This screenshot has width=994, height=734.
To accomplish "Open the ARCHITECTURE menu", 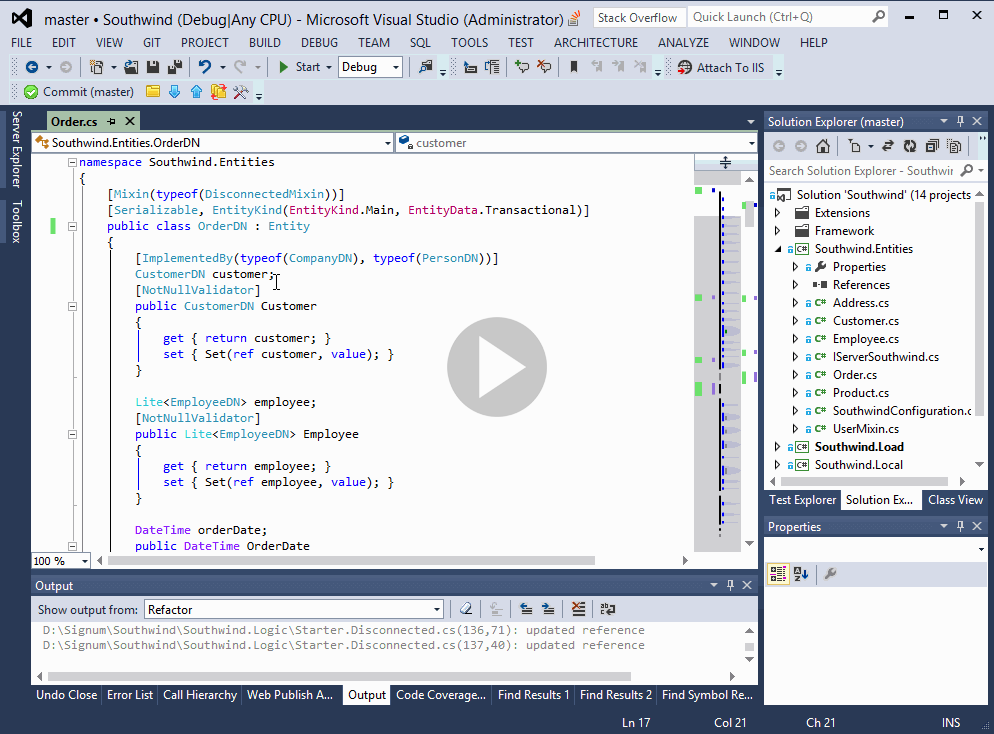I will coord(595,43).
